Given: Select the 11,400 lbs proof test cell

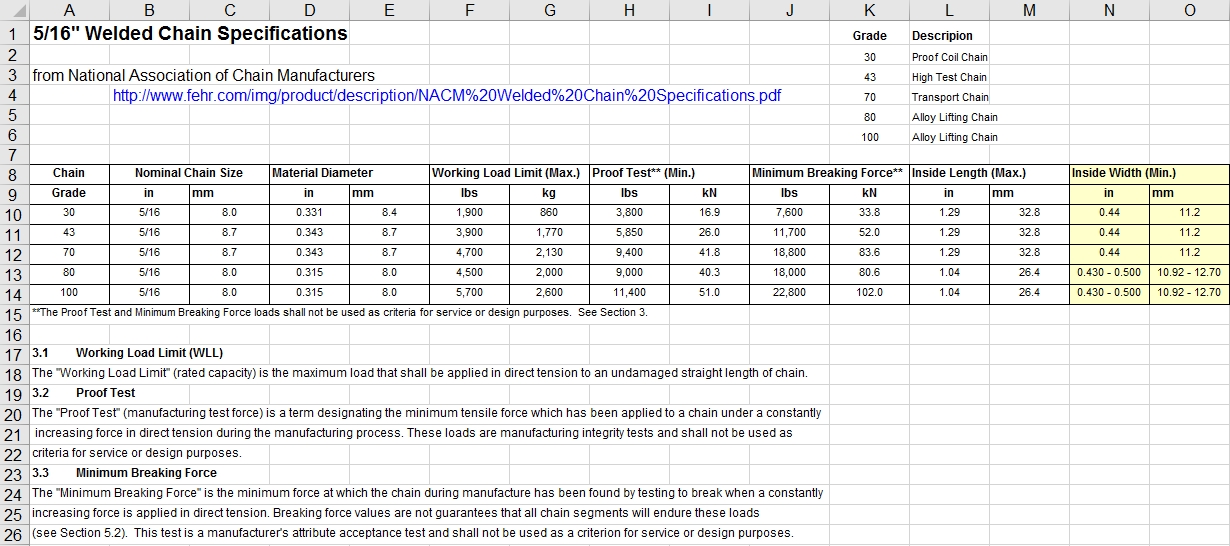Looking at the screenshot, I should pos(629,293).
